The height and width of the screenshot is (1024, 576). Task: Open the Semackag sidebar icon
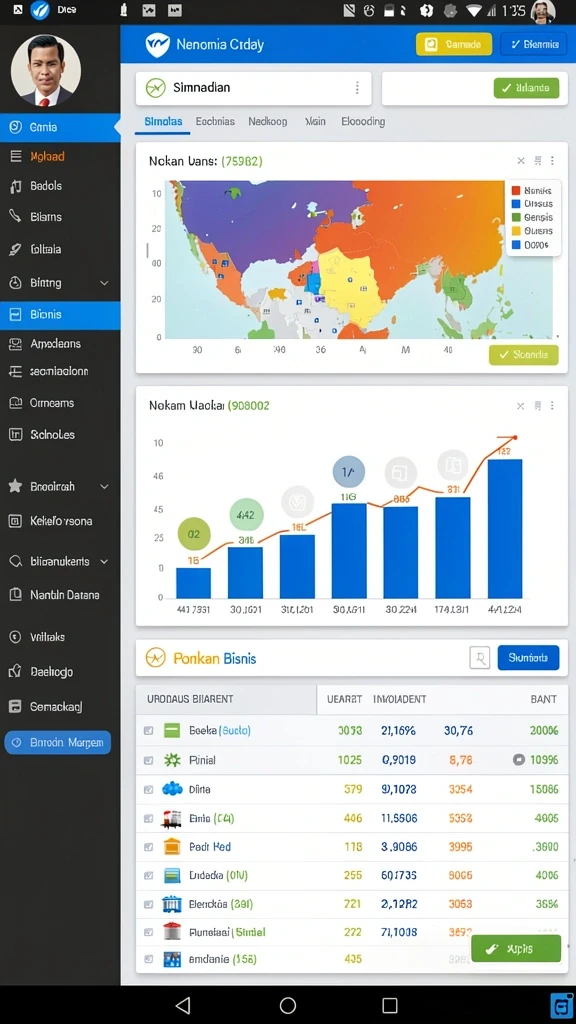click(x=16, y=706)
